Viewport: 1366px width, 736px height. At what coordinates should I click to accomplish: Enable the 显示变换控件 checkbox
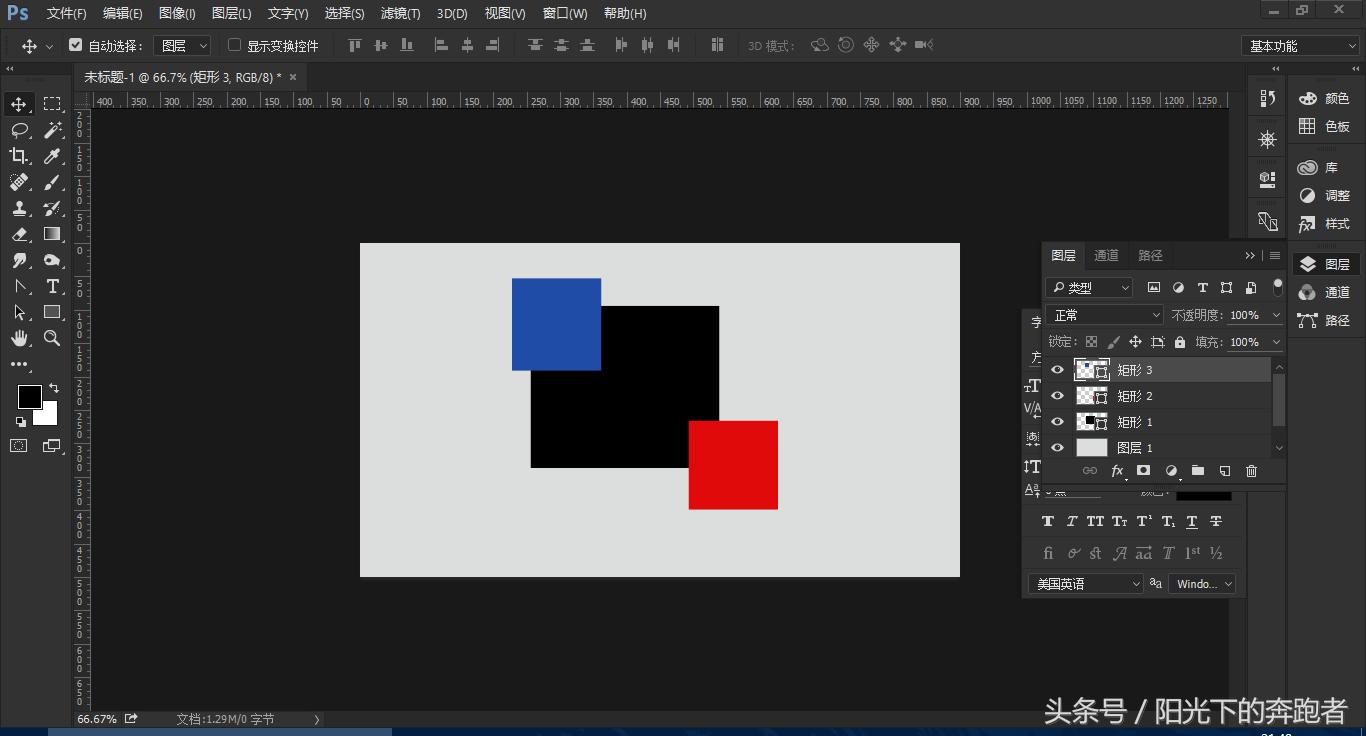point(235,45)
